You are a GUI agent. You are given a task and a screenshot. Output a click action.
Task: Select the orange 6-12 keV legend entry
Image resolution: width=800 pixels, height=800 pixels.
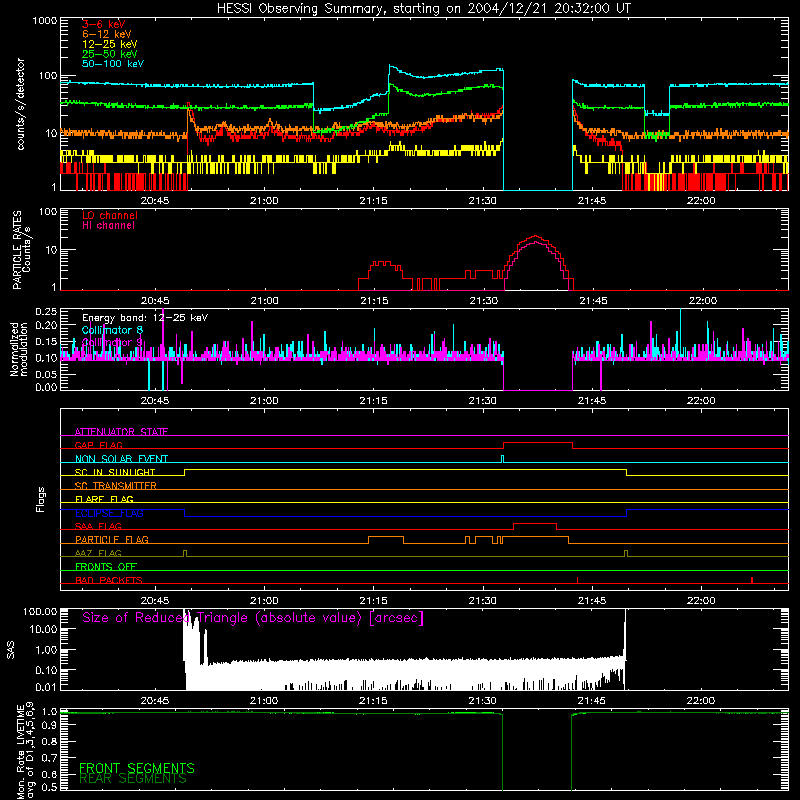[107, 34]
